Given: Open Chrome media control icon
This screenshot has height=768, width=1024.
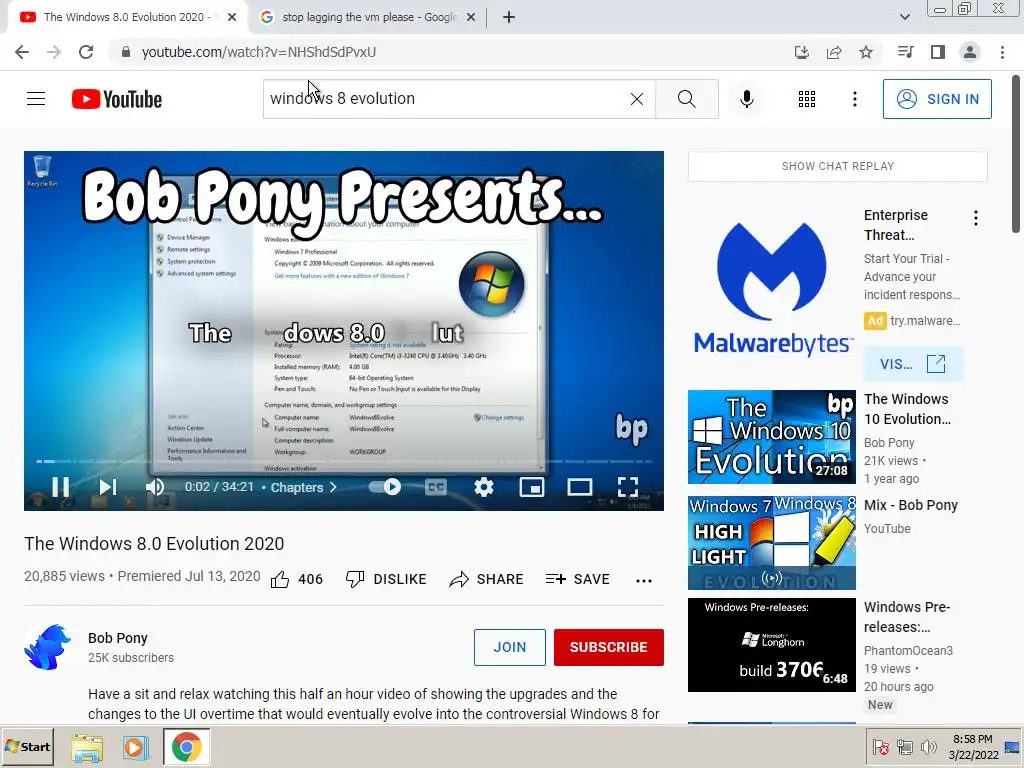Looking at the screenshot, I should click(905, 52).
